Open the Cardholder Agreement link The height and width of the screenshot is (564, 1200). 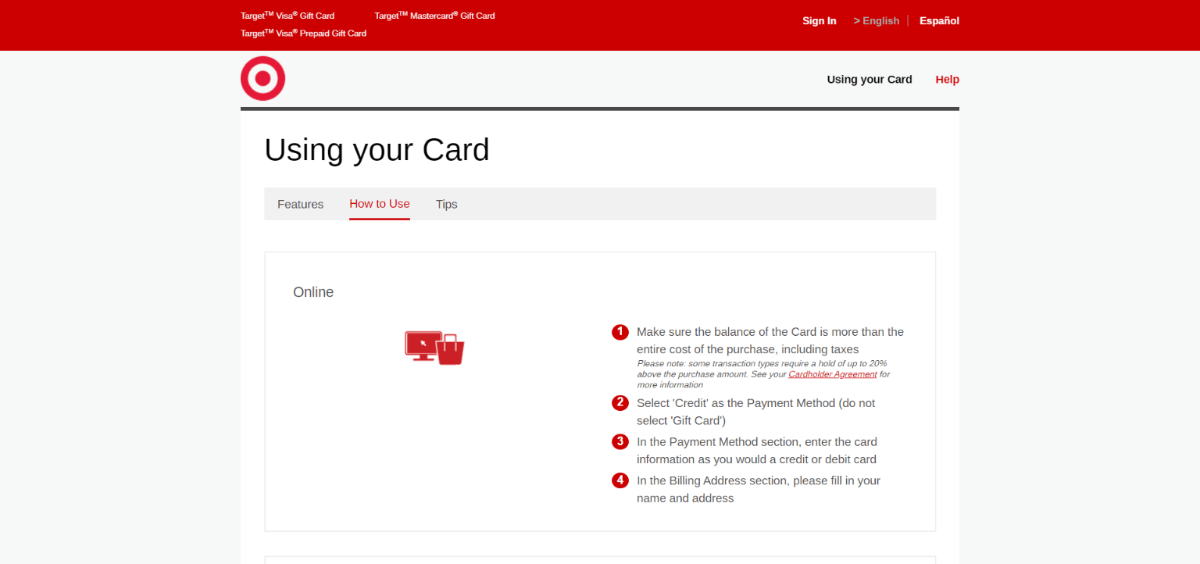[x=833, y=374]
